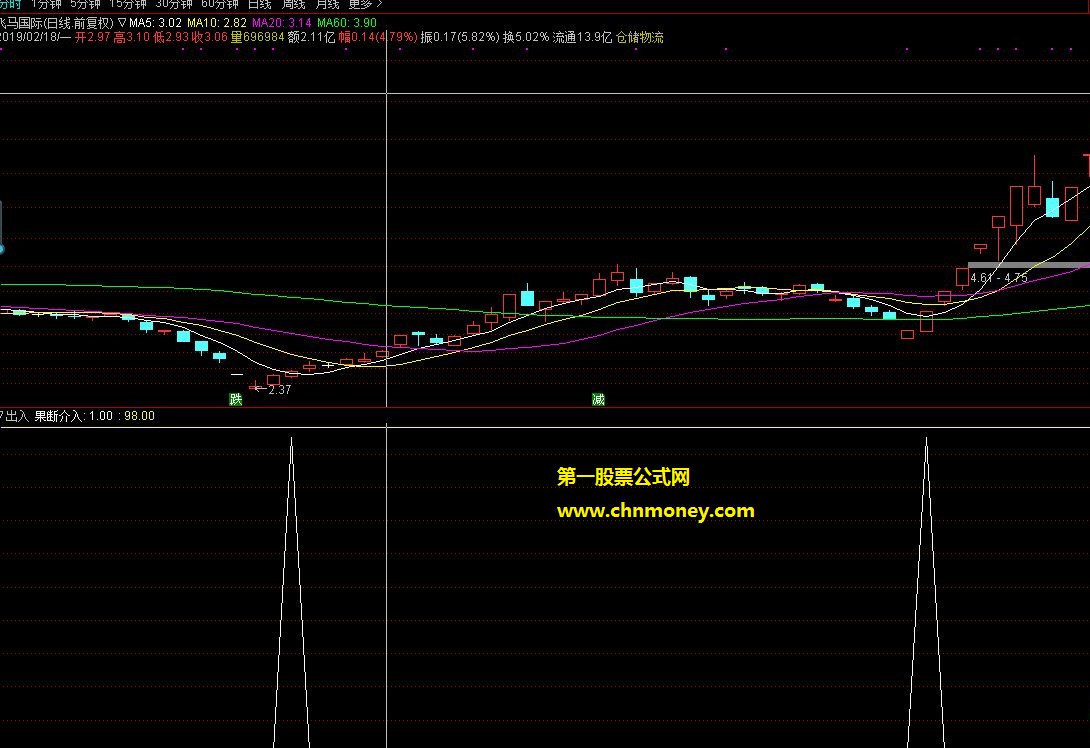This screenshot has height=748, width=1090.
Task: Select the 周线 weekly chart tab
Action: (293, 4)
